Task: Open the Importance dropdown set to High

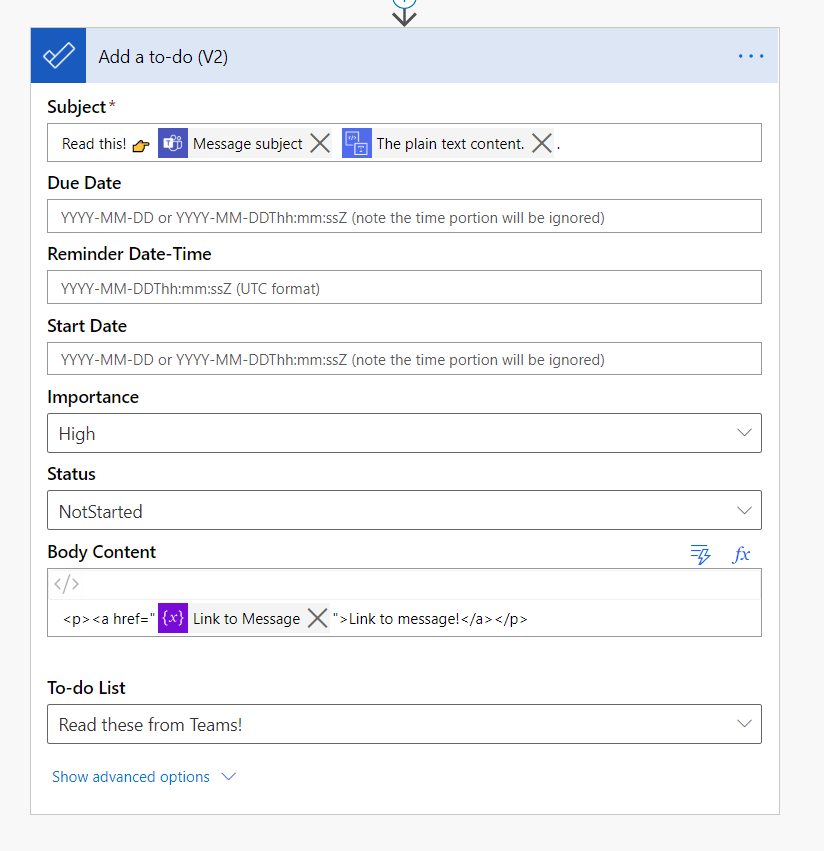Action: tap(404, 433)
